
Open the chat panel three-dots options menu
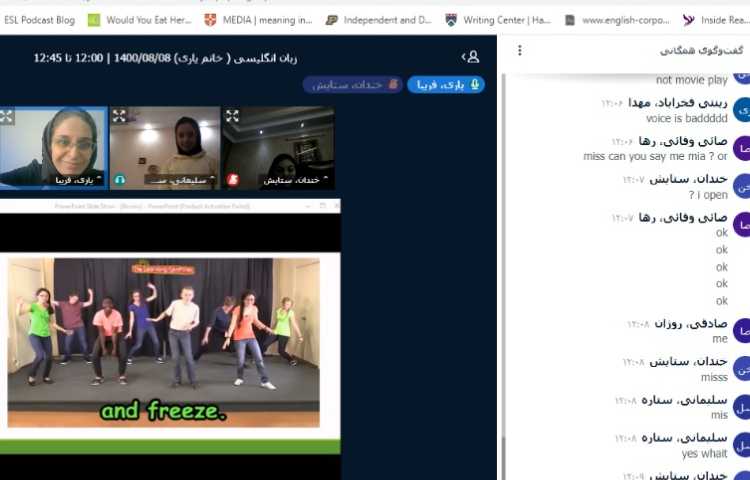tap(519, 50)
